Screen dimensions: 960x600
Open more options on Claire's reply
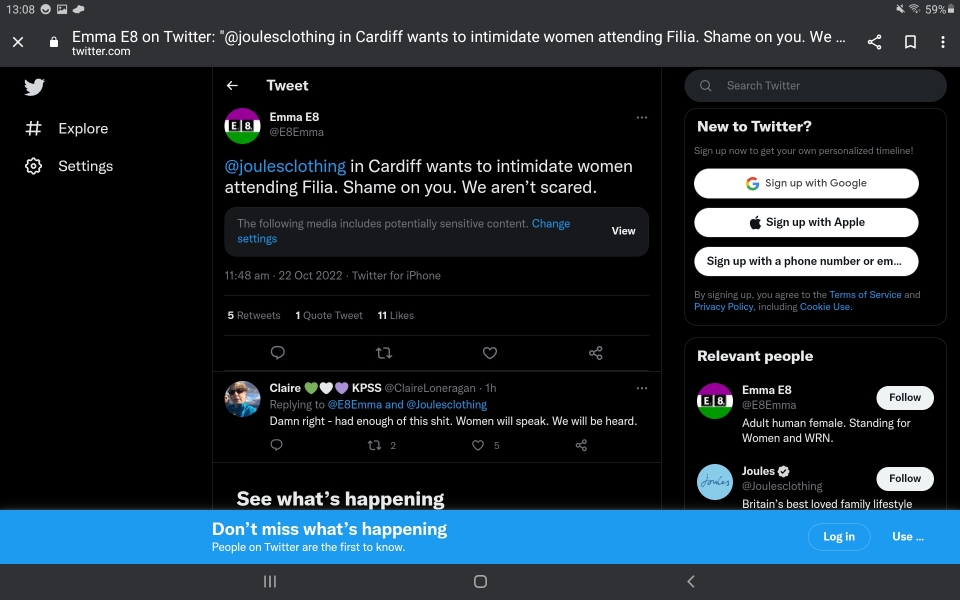(x=642, y=388)
